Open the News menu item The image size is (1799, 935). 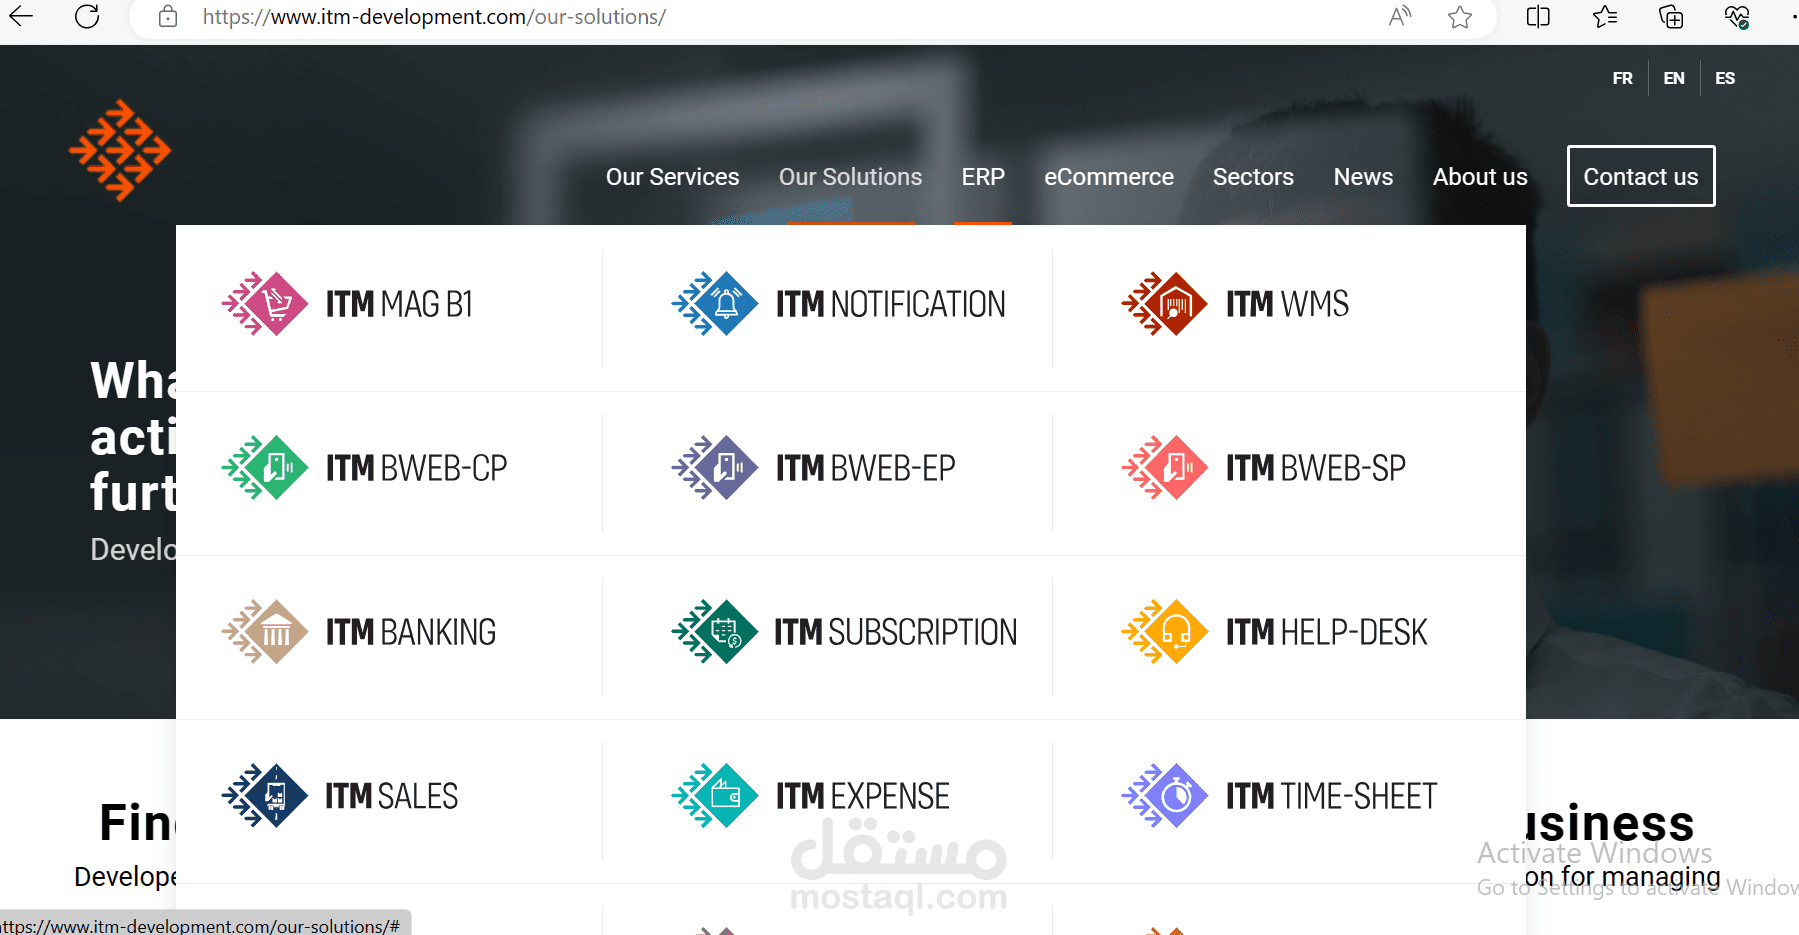[x=1363, y=177]
